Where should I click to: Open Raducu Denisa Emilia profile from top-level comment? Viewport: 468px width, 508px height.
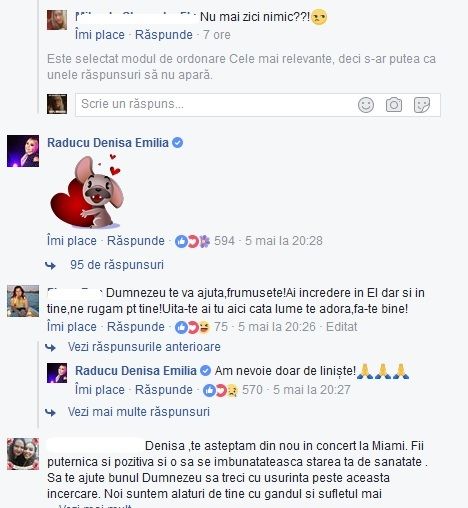coord(108,143)
